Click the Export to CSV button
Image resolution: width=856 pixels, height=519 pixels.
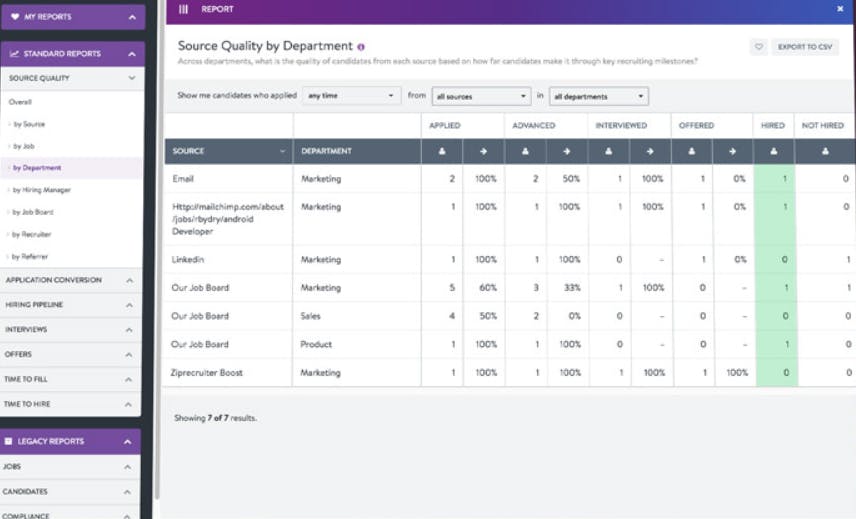click(805, 47)
